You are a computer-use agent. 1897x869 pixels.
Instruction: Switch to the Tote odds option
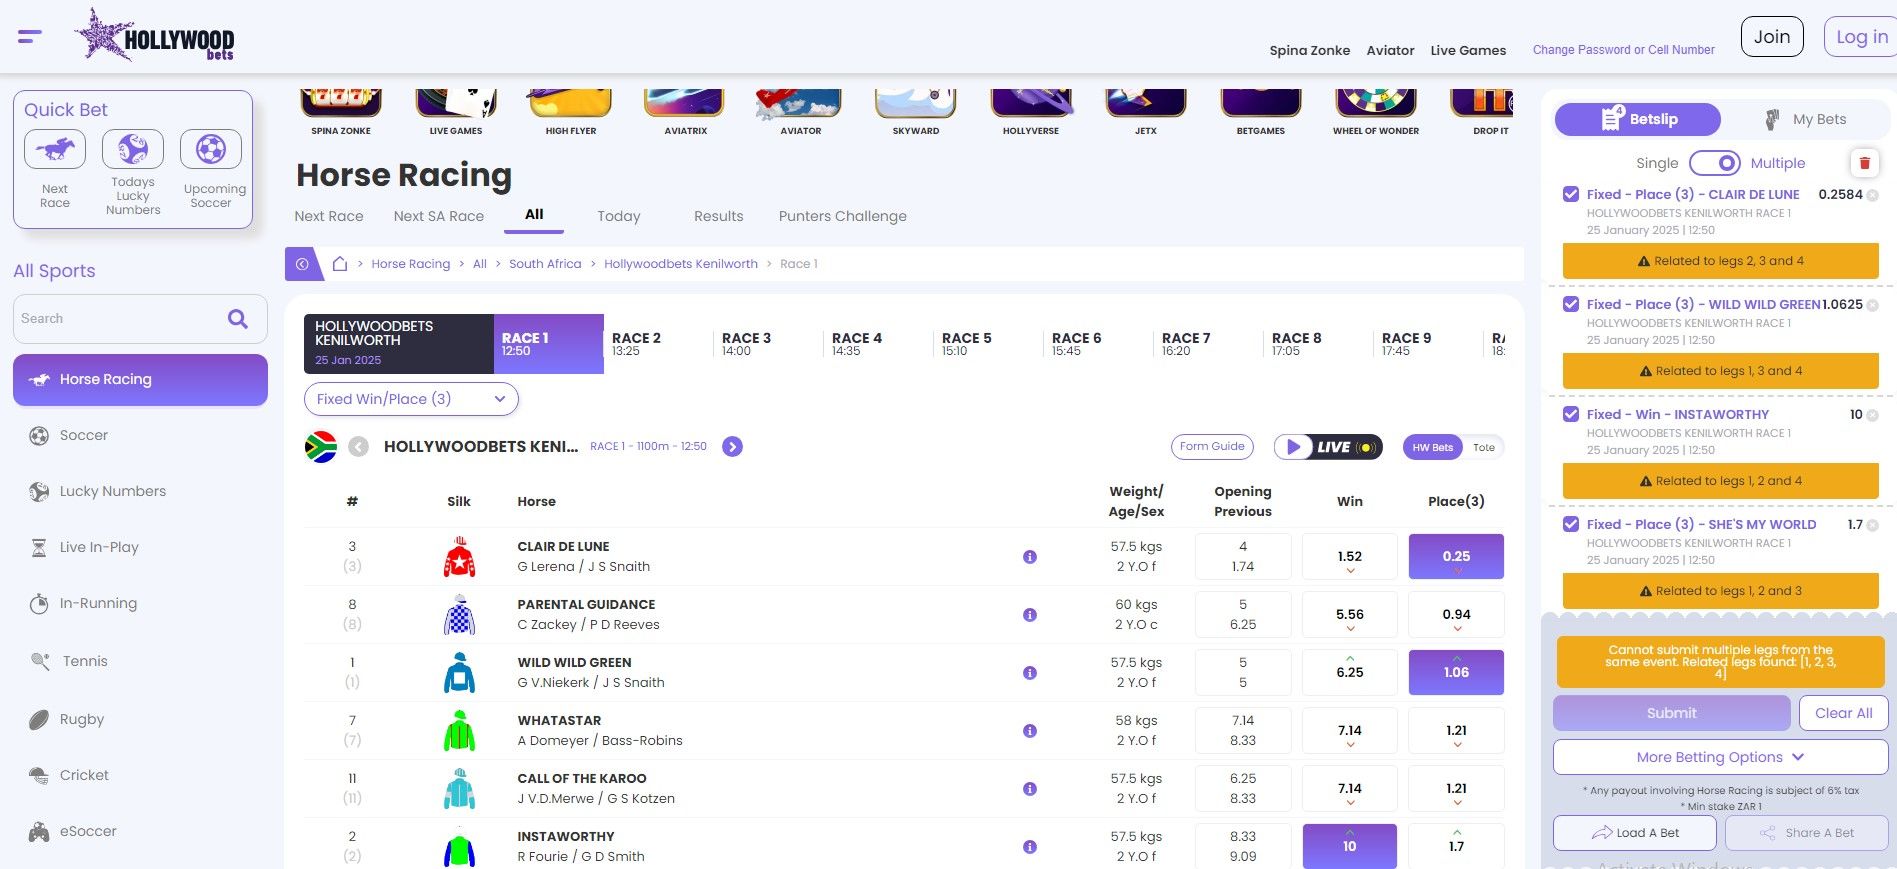point(1484,448)
